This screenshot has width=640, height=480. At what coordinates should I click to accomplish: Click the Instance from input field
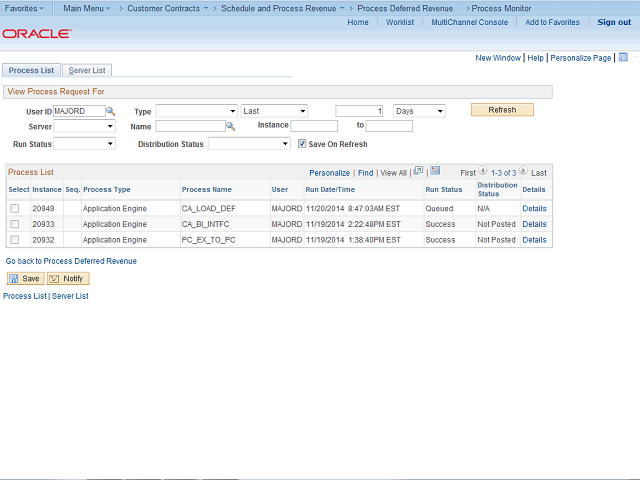(x=314, y=126)
